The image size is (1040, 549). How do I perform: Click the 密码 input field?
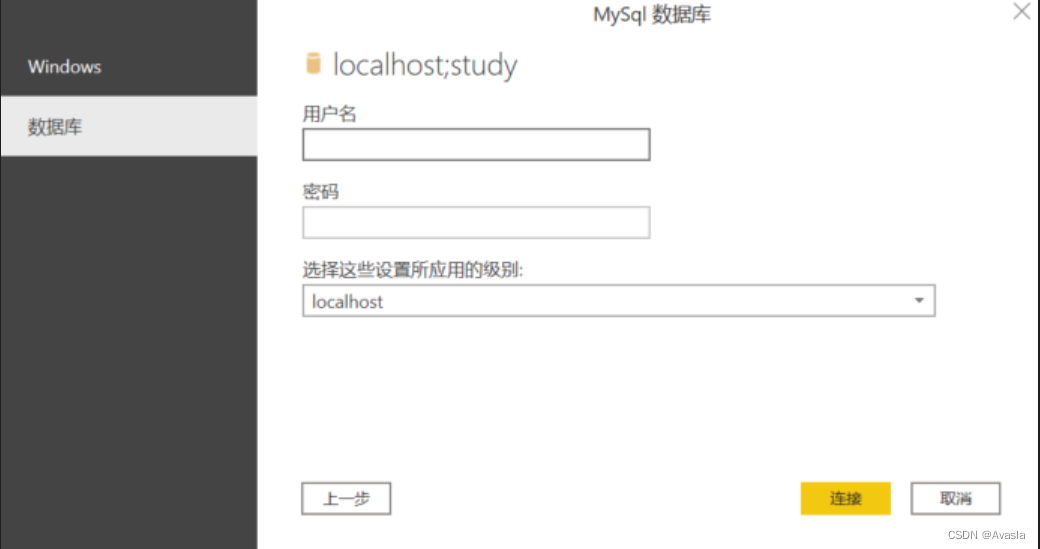pos(476,223)
